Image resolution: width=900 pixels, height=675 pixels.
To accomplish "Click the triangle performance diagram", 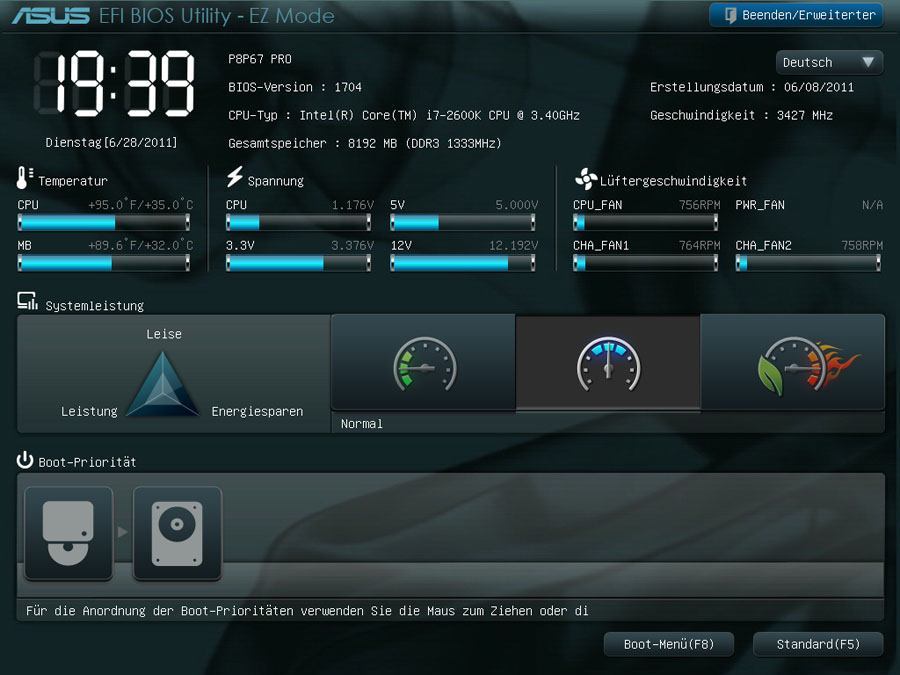I will click(163, 384).
